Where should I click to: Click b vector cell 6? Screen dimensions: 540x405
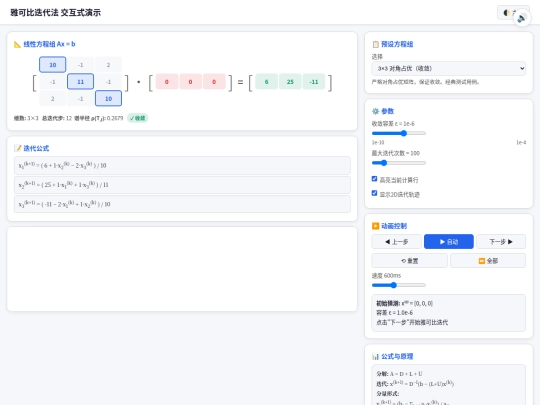267,82
